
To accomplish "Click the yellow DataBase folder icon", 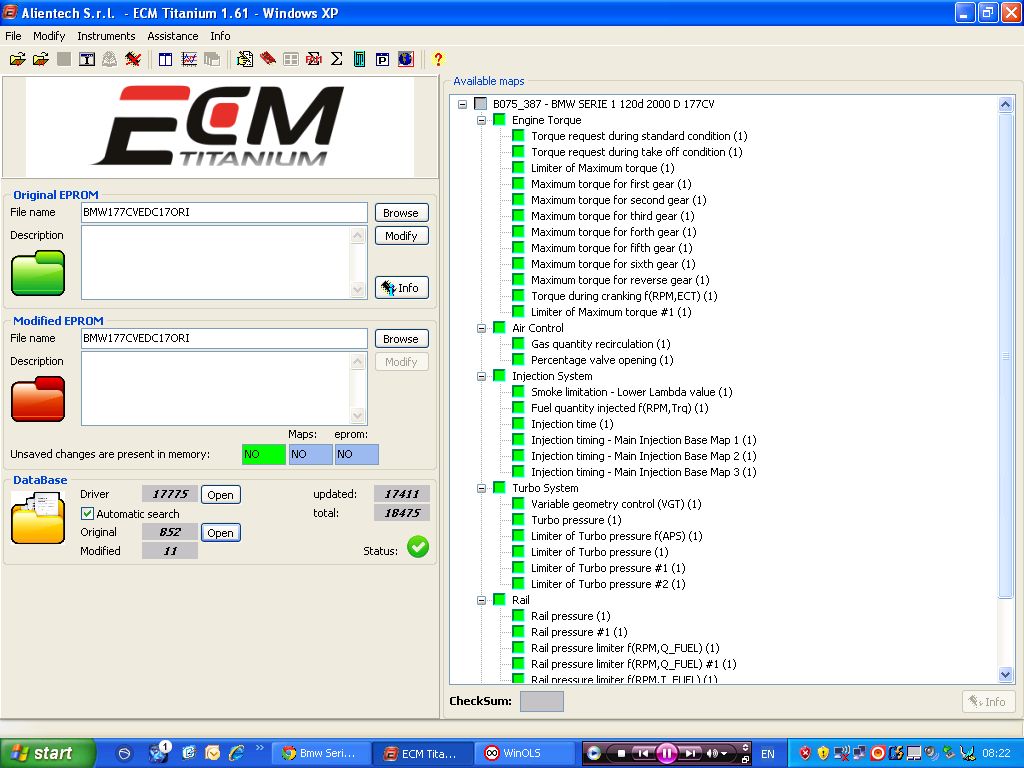I will click(38, 518).
